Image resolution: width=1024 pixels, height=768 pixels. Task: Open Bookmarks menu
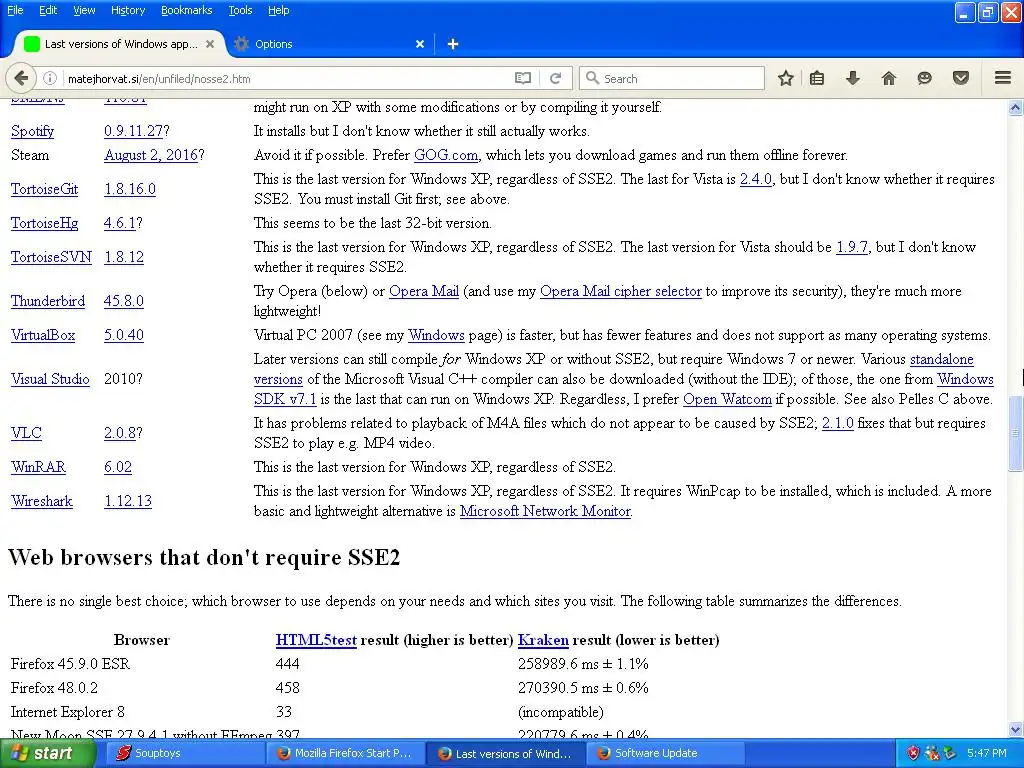tap(187, 10)
